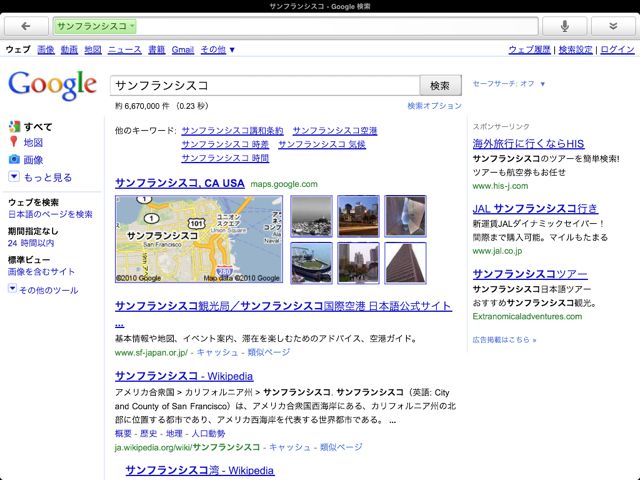Click 海外旅行に行くならHIS sponsored link

pos(528,144)
